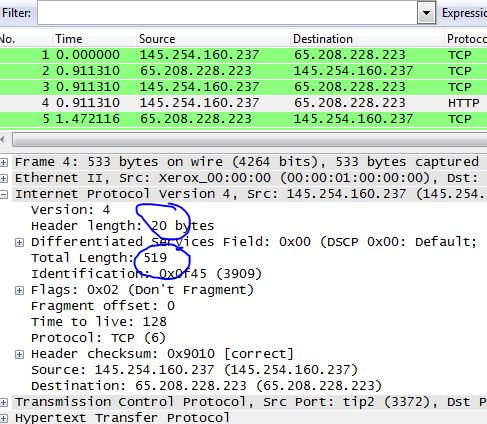Select the Fragment offset: 0 field
Screen dimensions: 487x424
pyautogui.click(x=103, y=306)
